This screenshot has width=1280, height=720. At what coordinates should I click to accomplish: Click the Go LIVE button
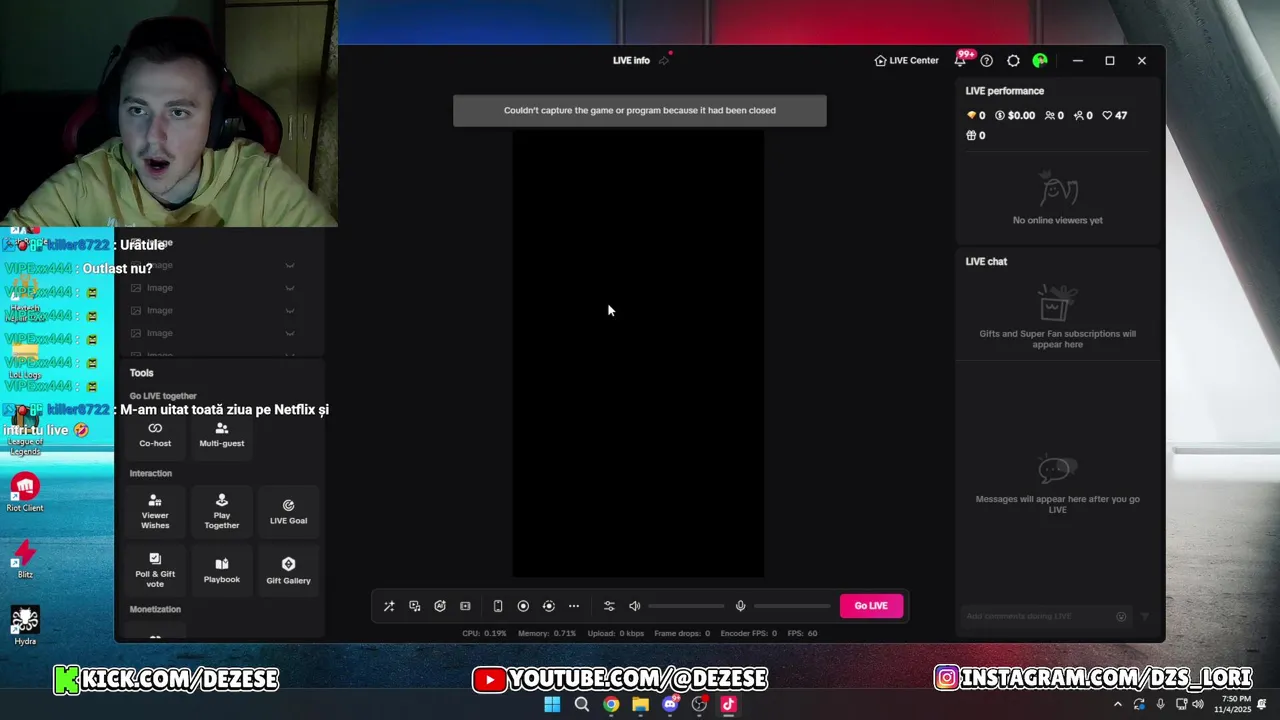click(x=871, y=606)
